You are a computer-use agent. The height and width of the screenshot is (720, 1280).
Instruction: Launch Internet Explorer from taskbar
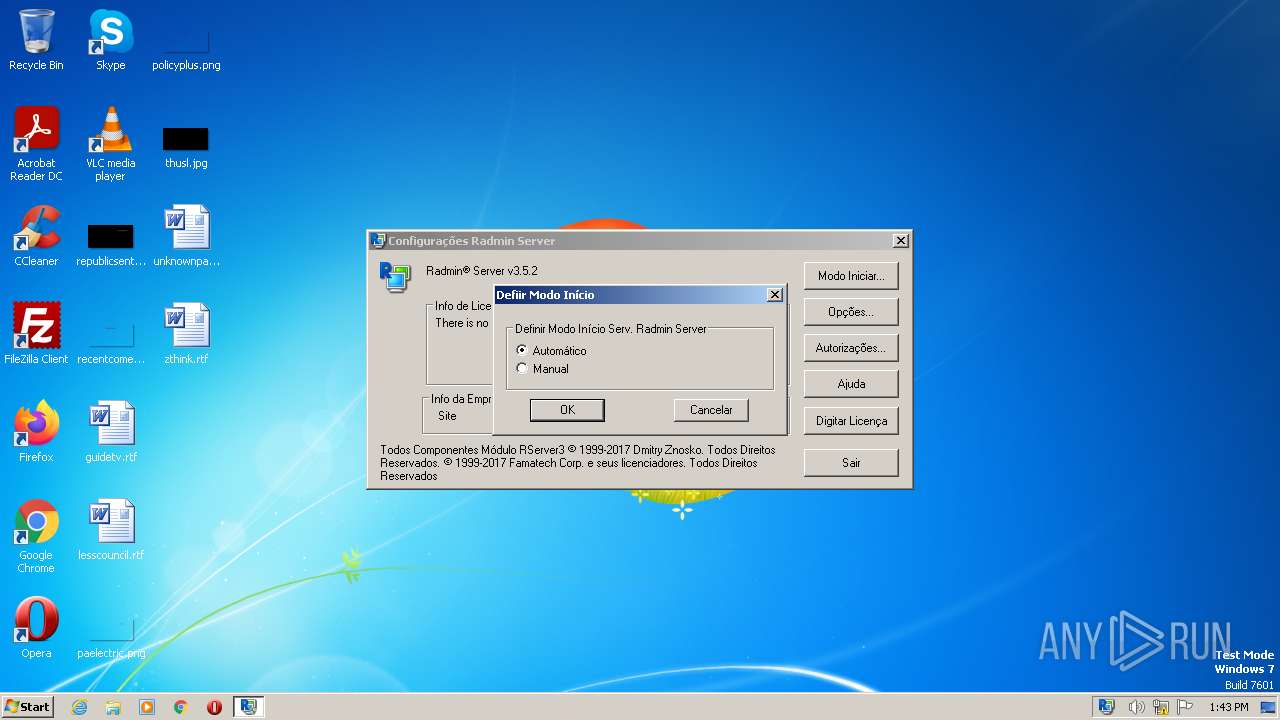pos(79,707)
